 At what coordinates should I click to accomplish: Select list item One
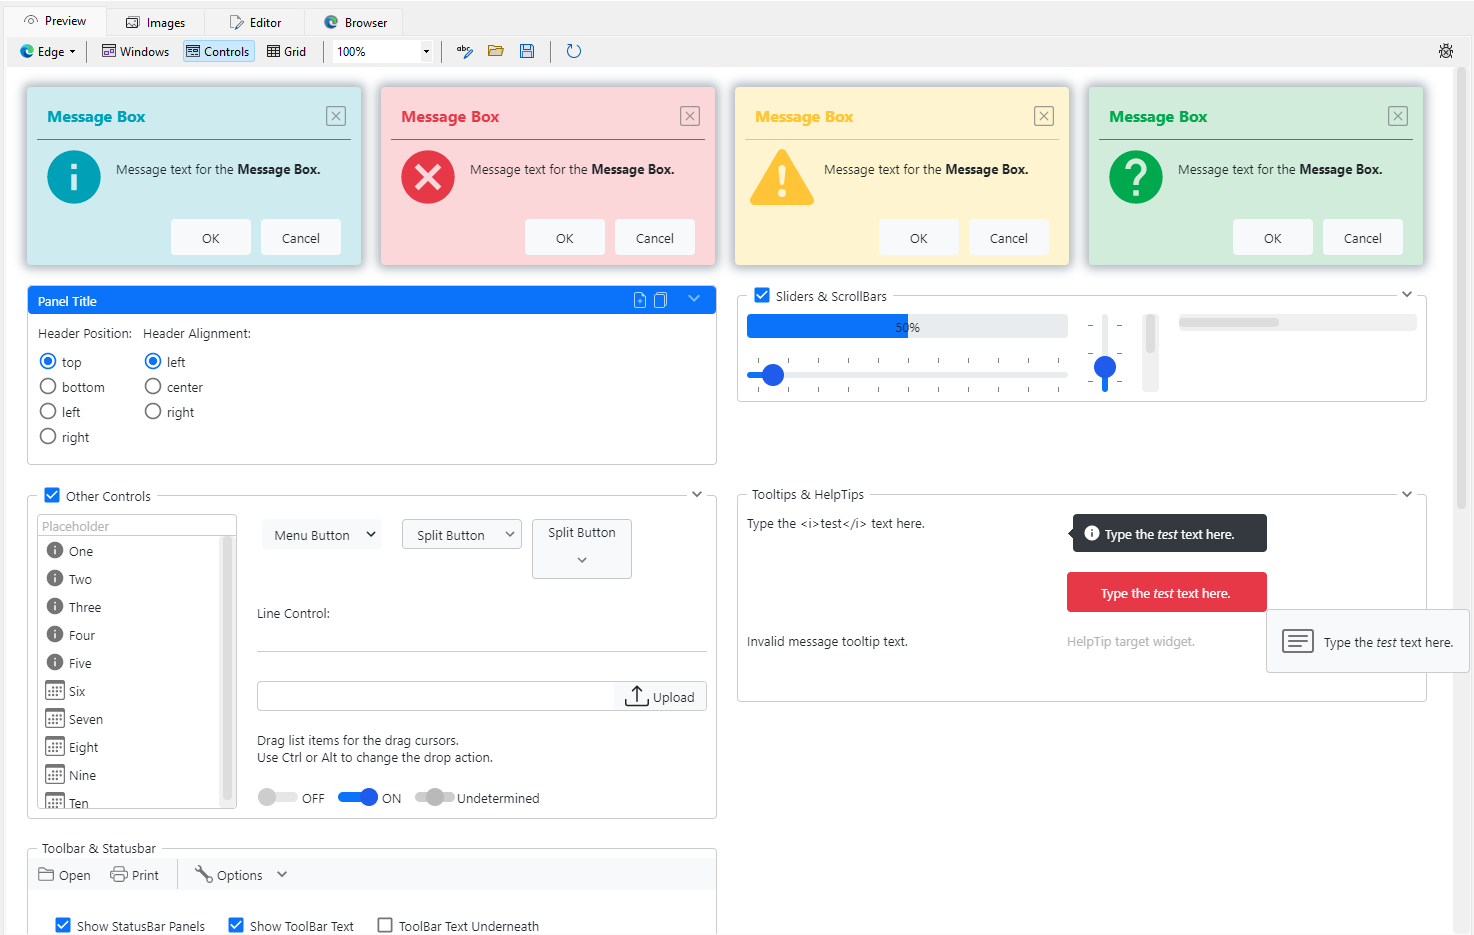point(129,551)
